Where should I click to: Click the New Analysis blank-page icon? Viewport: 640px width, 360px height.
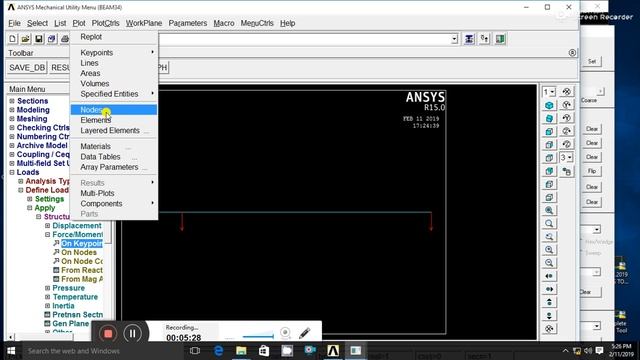[12, 39]
